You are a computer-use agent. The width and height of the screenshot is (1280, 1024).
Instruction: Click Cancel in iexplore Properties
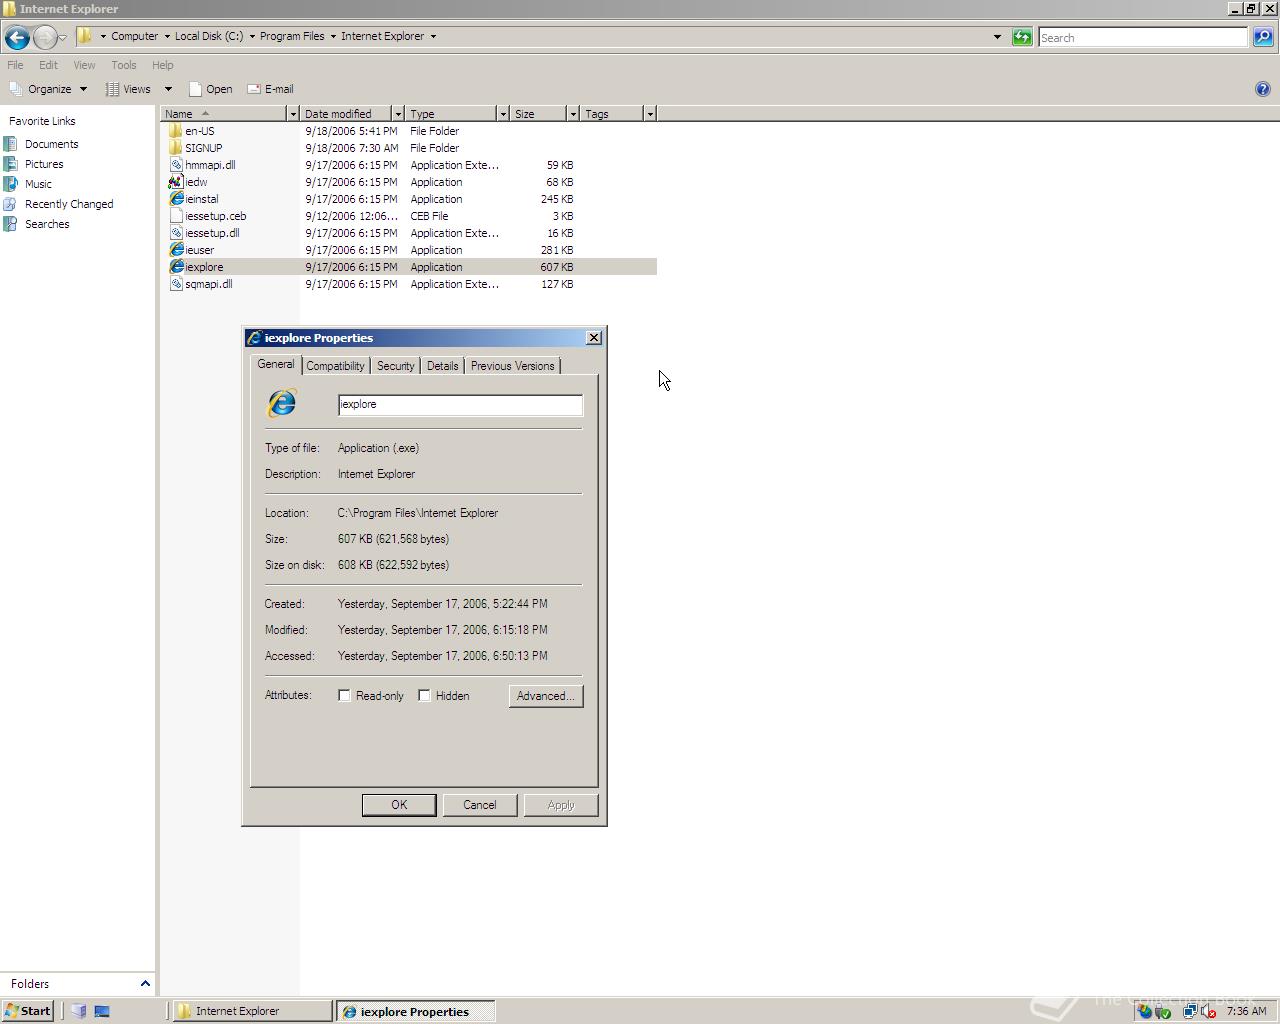(x=480, y=805)
